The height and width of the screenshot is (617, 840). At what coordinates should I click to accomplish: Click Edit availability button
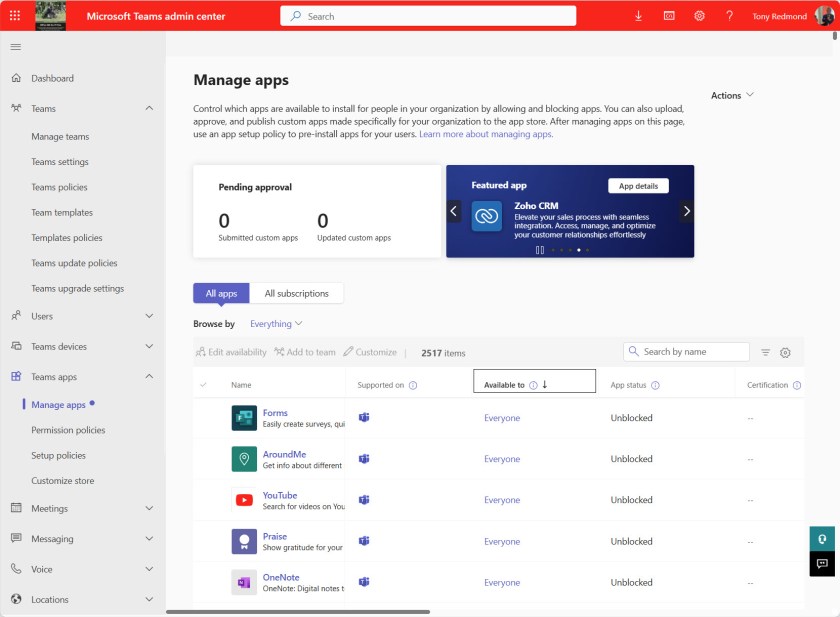tap(231, 352)
